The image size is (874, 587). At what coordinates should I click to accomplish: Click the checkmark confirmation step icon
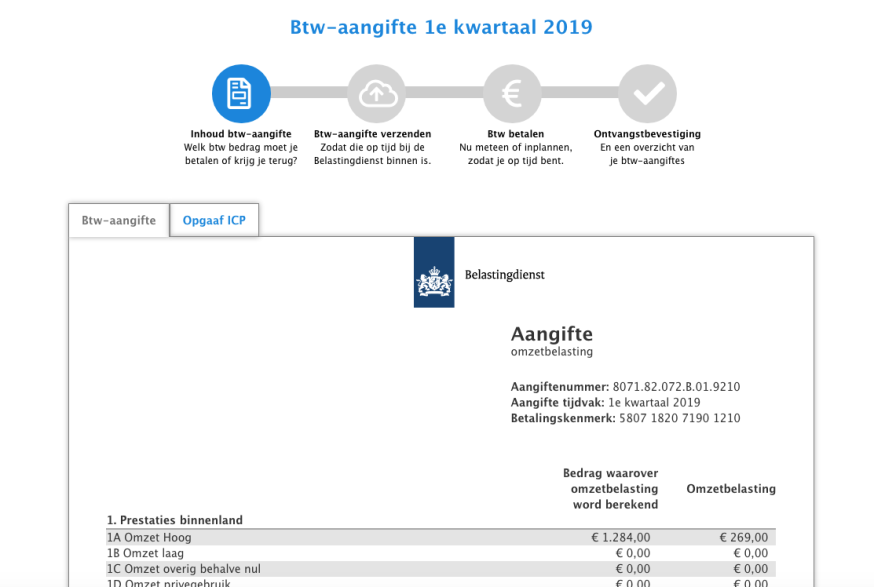click(x=647, y=94)
